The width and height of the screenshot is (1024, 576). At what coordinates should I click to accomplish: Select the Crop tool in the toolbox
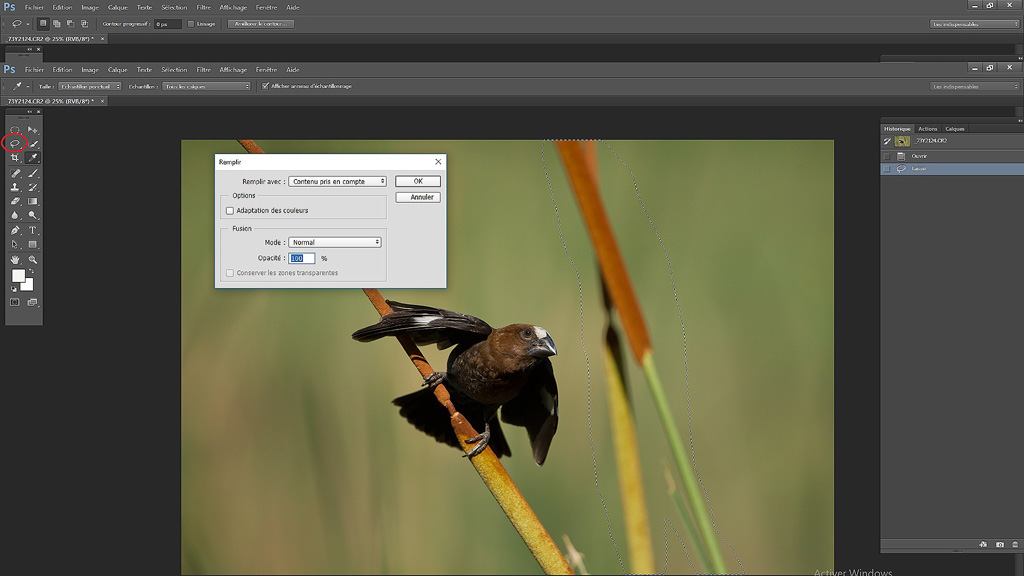pos(15,158)
